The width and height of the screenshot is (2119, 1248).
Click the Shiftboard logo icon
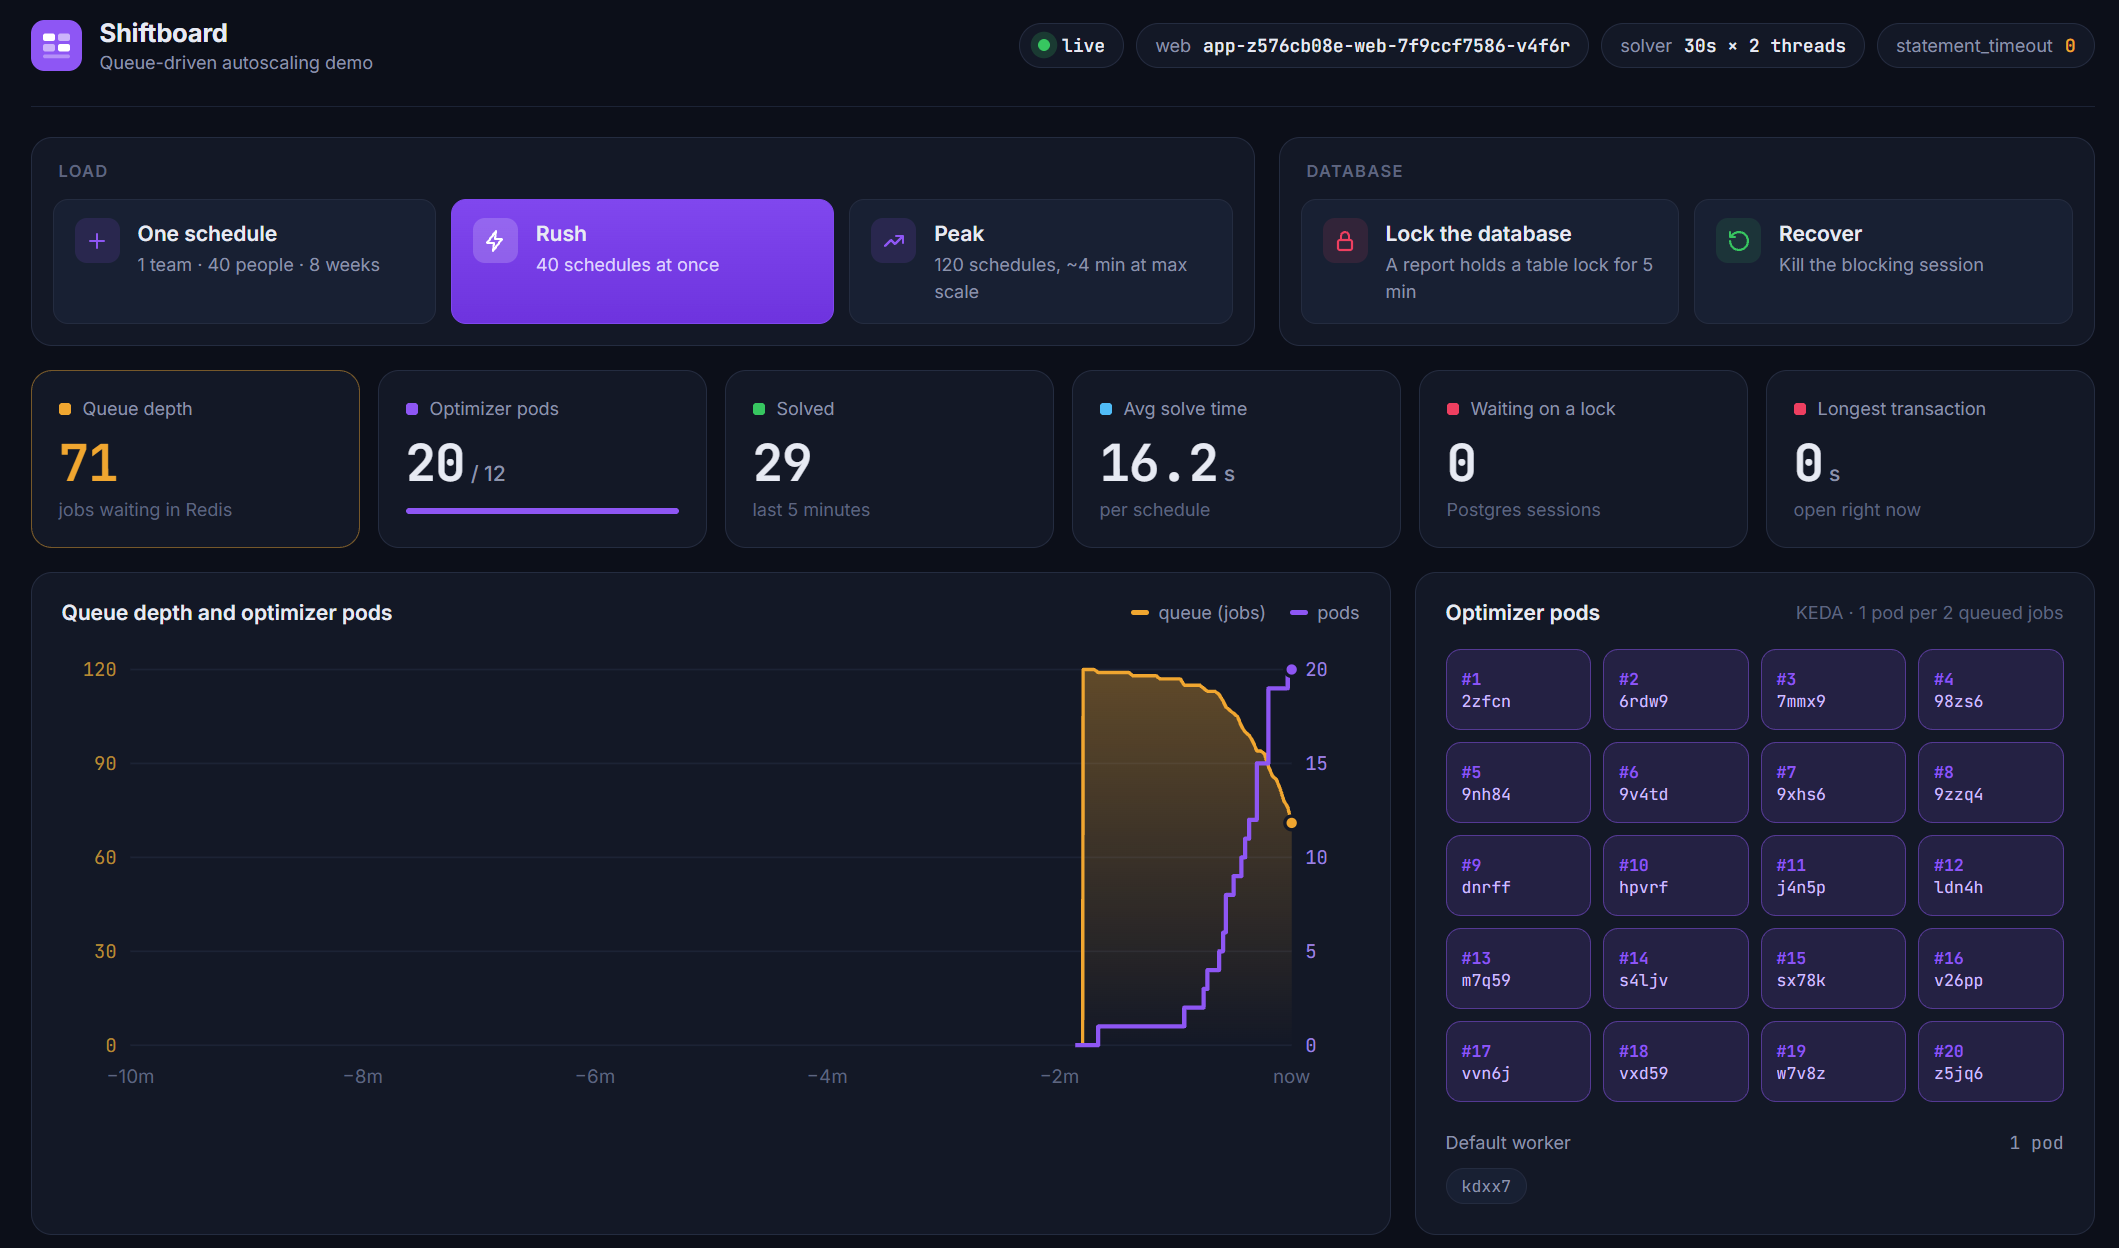coord(56,46)
